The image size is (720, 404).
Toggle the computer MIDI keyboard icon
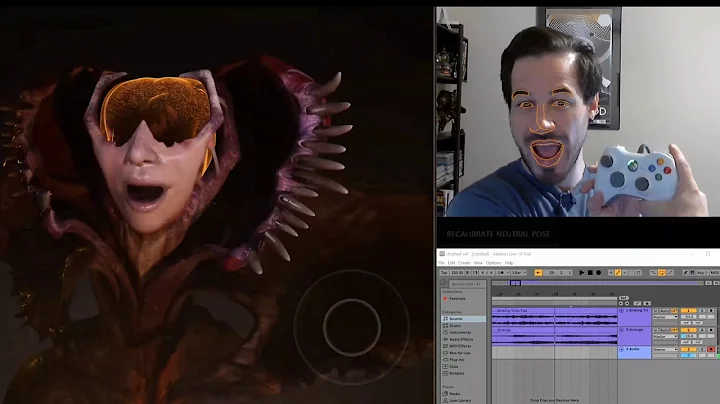pyautogui.click(x=692, y=273)
